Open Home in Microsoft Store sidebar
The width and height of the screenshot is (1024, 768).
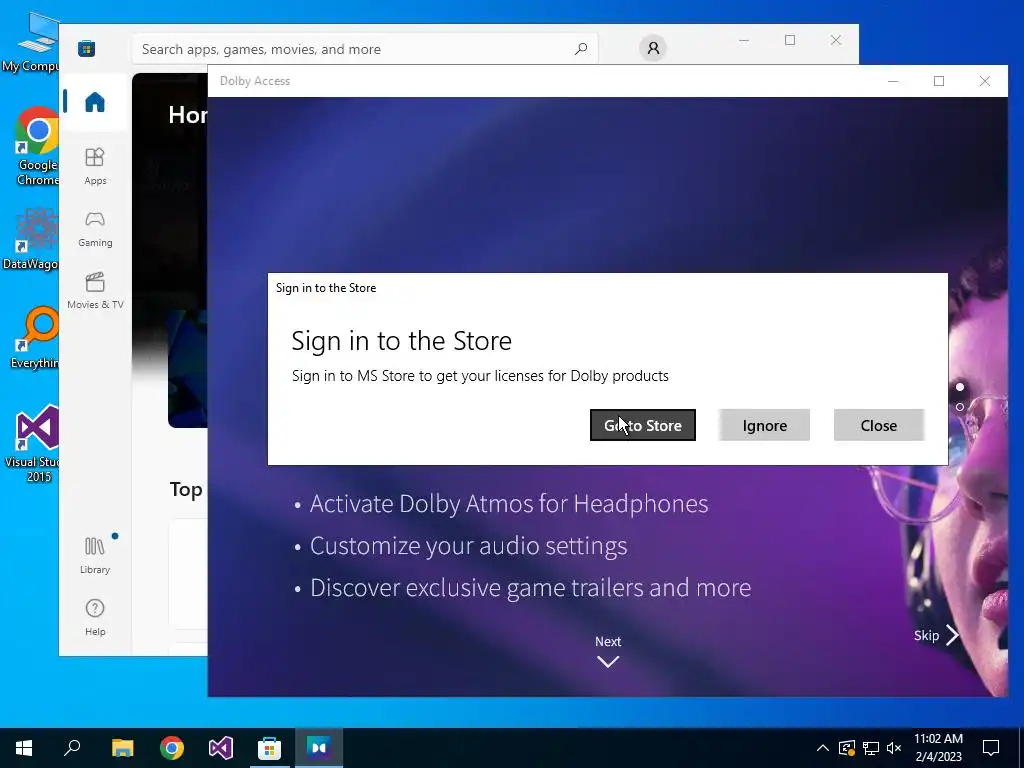click(x=95, y=103)
